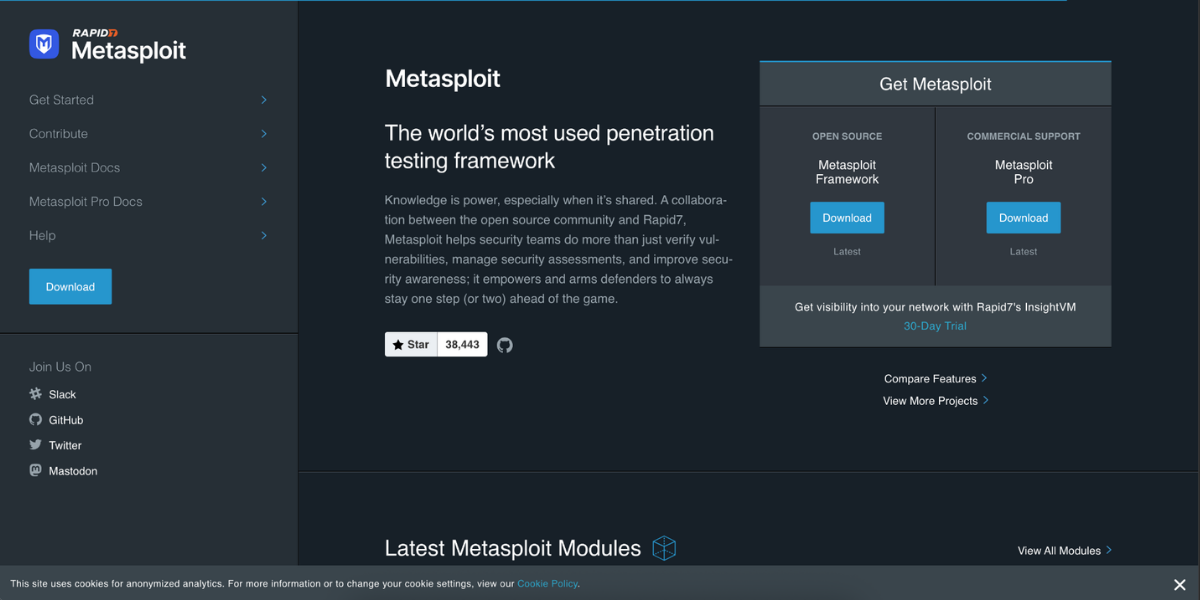The image size is (1200, 600).
Task: Click the Mastodon text link
Action: click(73, 471)
